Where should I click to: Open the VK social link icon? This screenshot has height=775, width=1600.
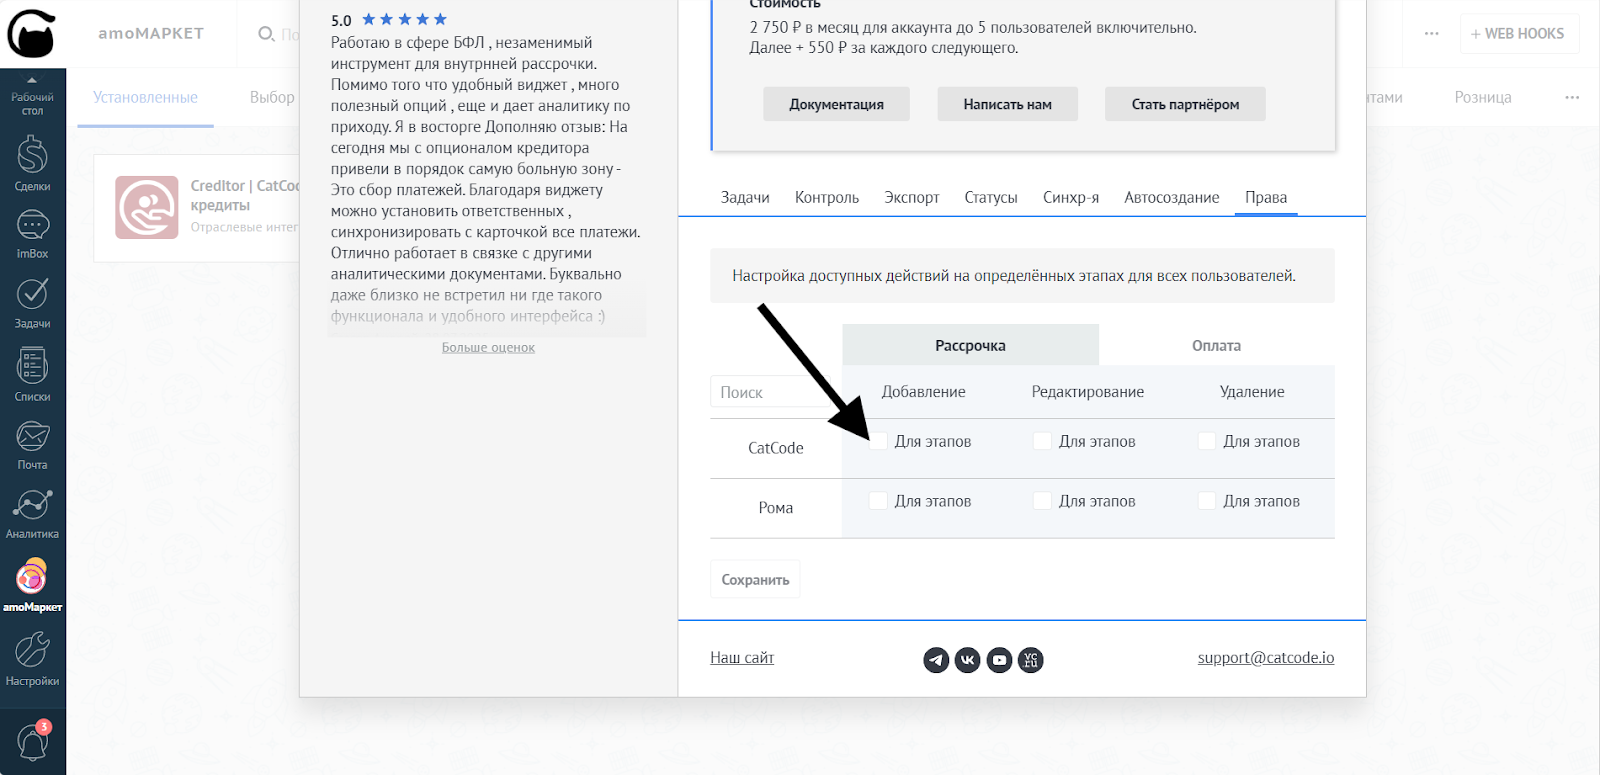pyautogui.click(x=967, y=660)
